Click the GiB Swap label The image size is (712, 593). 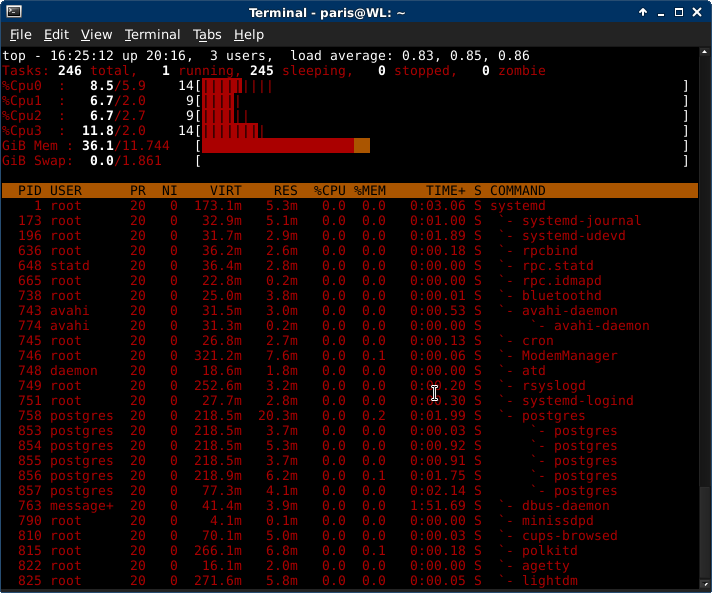point(37,161)
